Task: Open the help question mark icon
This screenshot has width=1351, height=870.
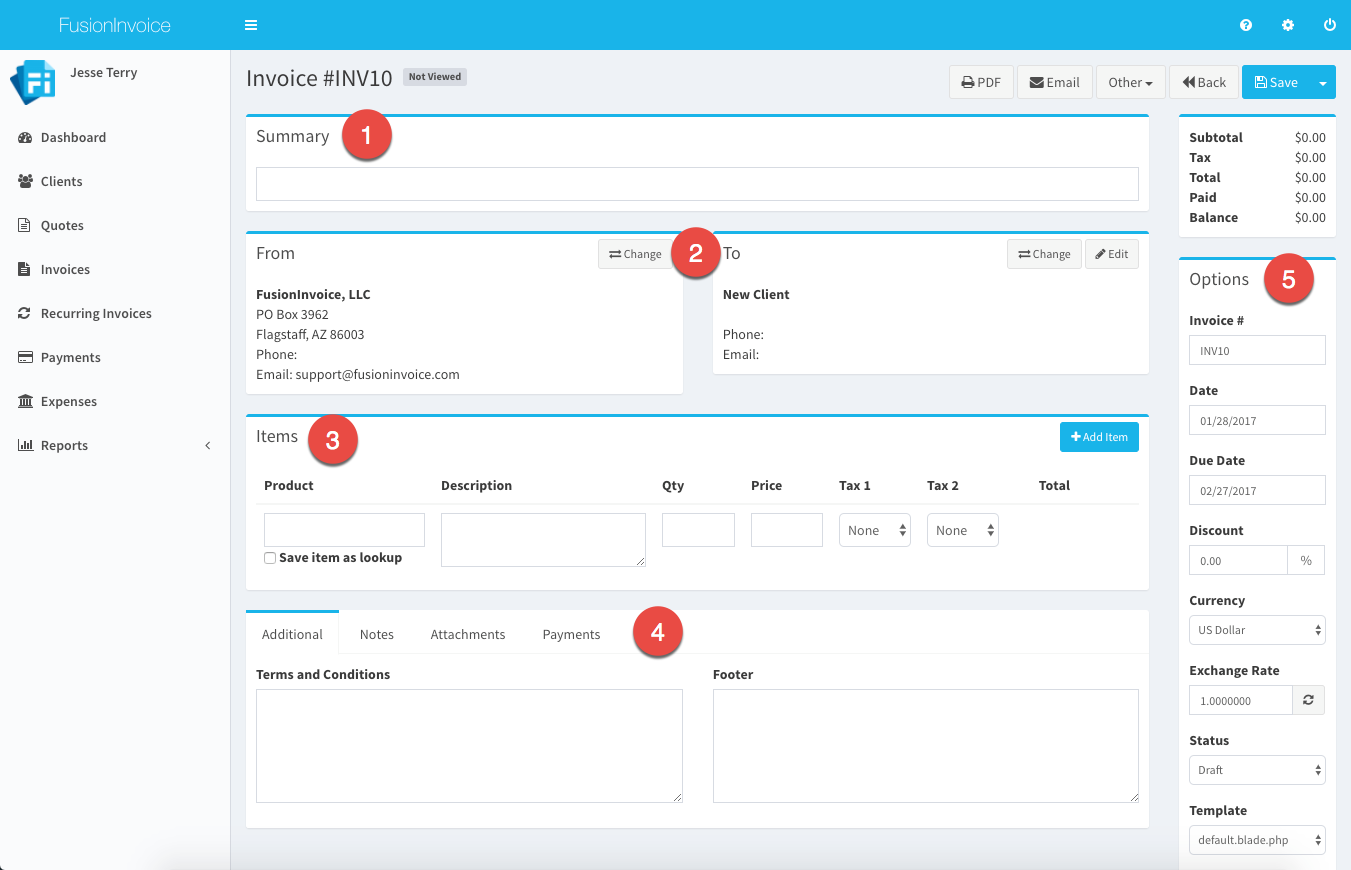Action: click(x=1246, y=25)
